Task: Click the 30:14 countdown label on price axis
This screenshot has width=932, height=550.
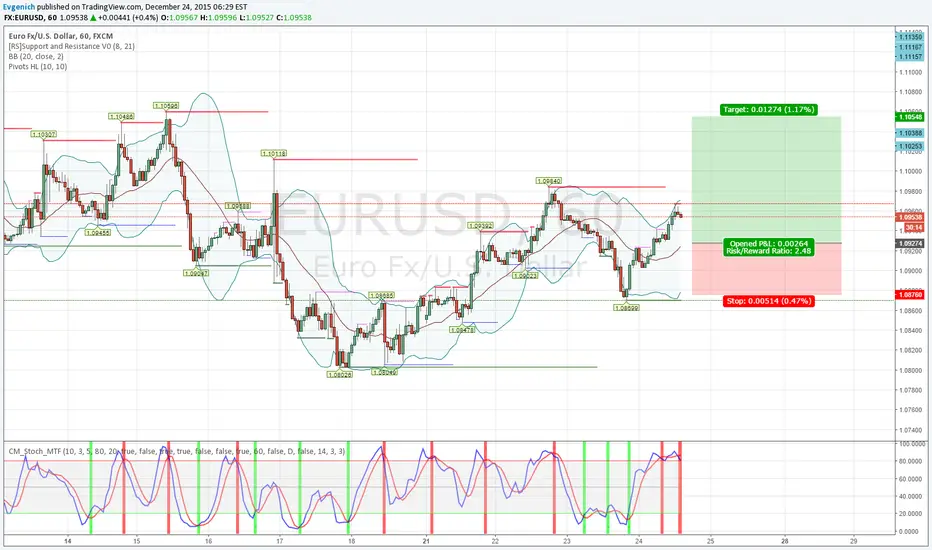Action: [x=914, y=228]
